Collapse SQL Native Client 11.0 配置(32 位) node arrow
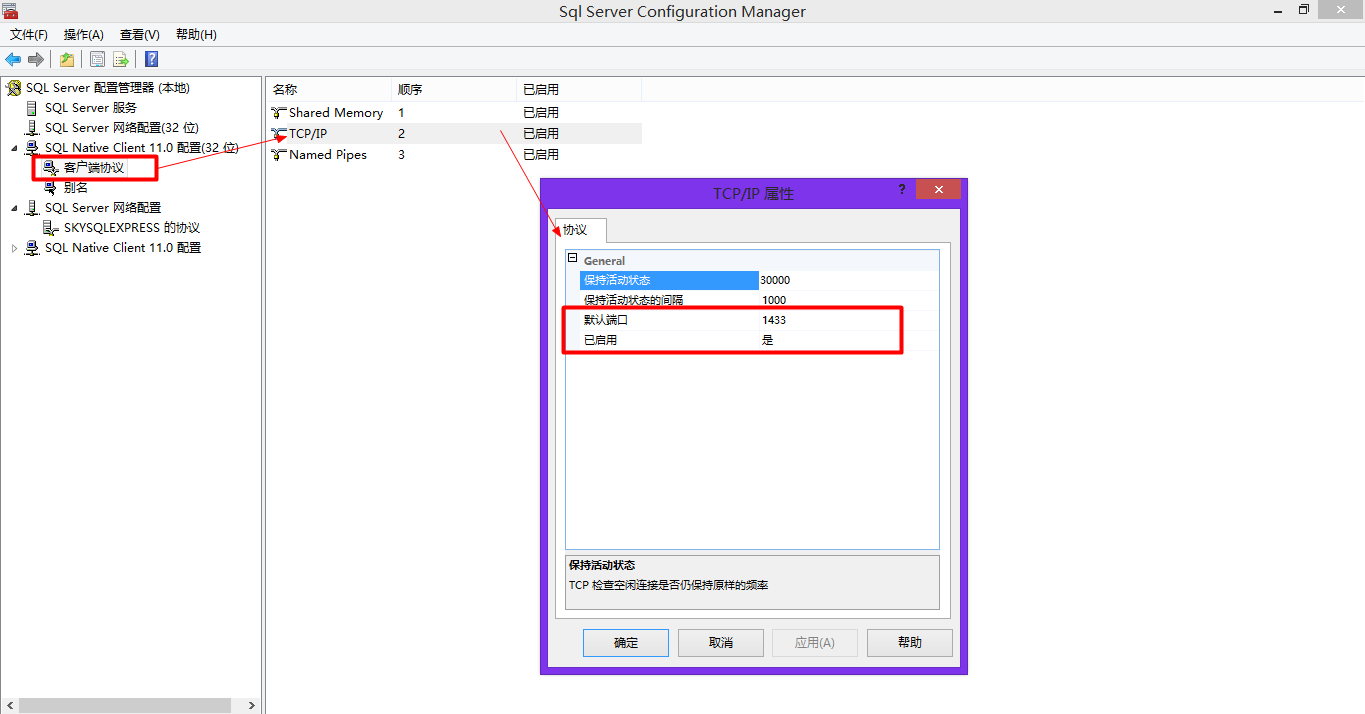This screenshot has height=714, width=1365. 14,148
